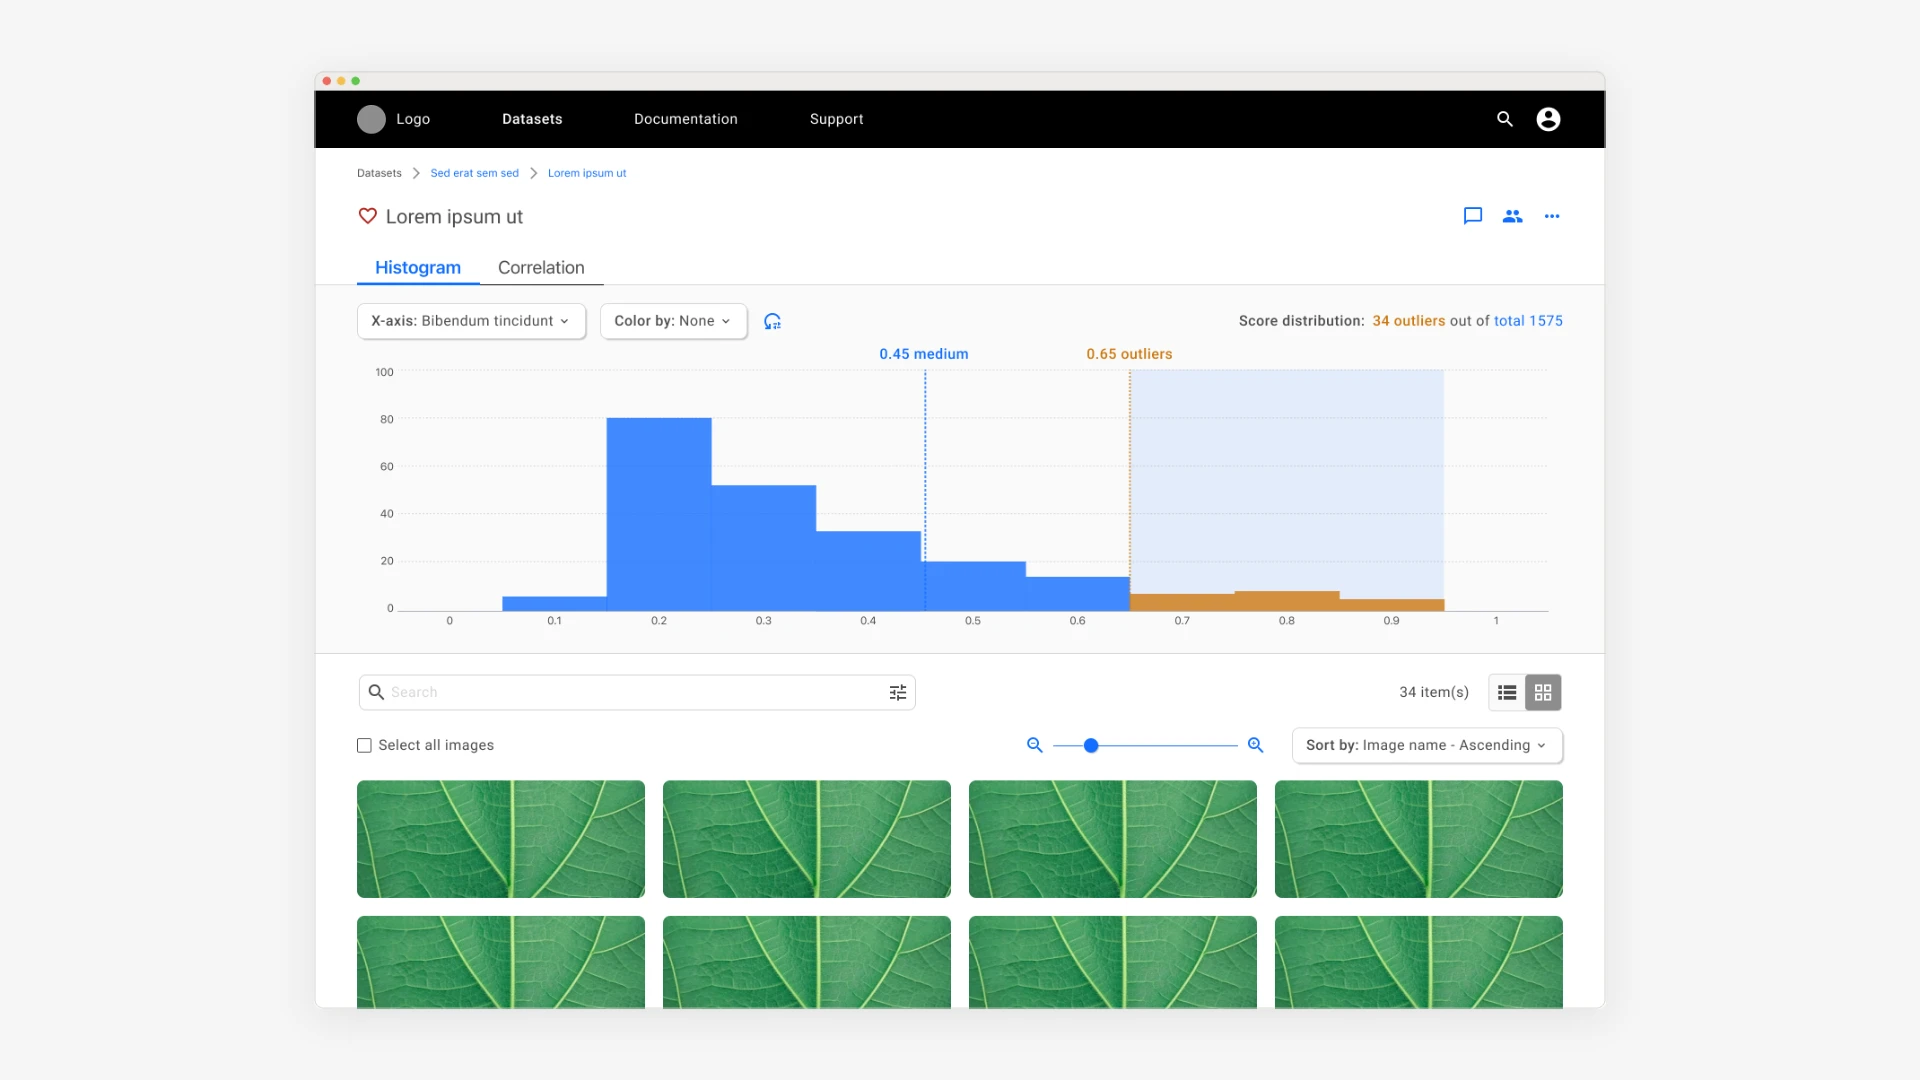Switch to grid view
Image resolution: width=1920 pixels, height=1080 pixels.
[1543, 692]
